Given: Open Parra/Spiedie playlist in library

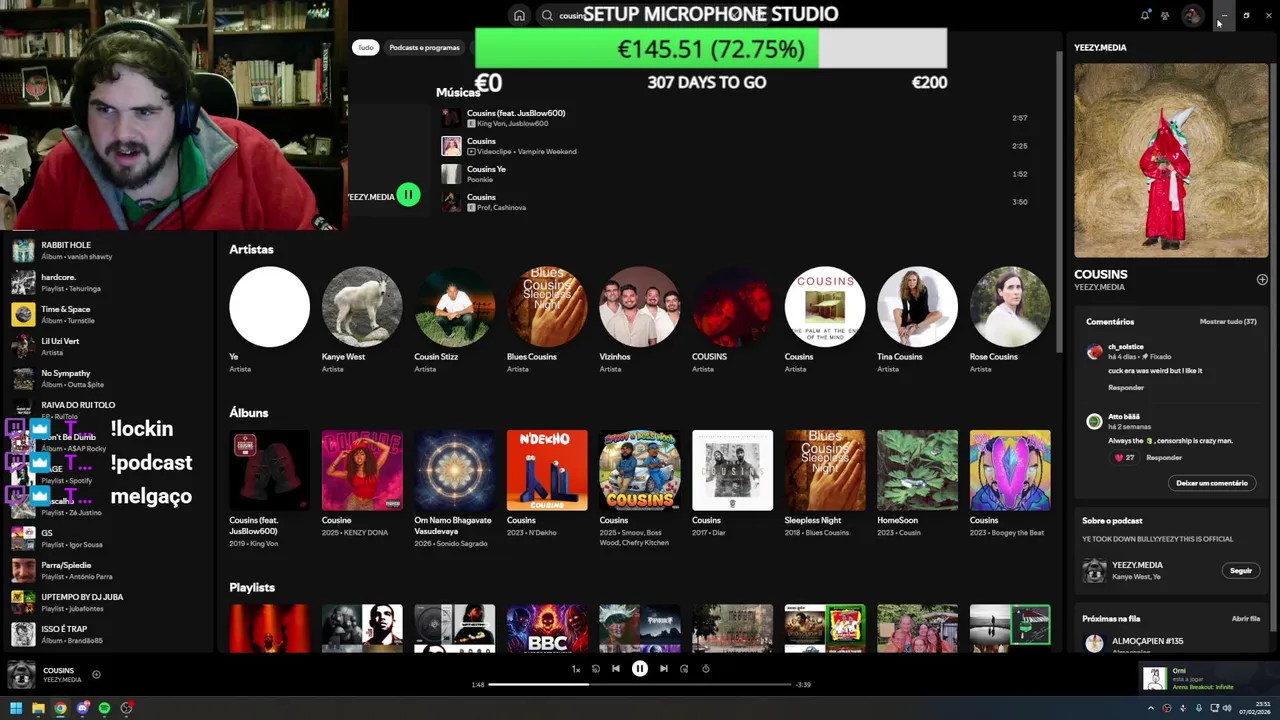Looking at the screenshot, I should point(108,570).
